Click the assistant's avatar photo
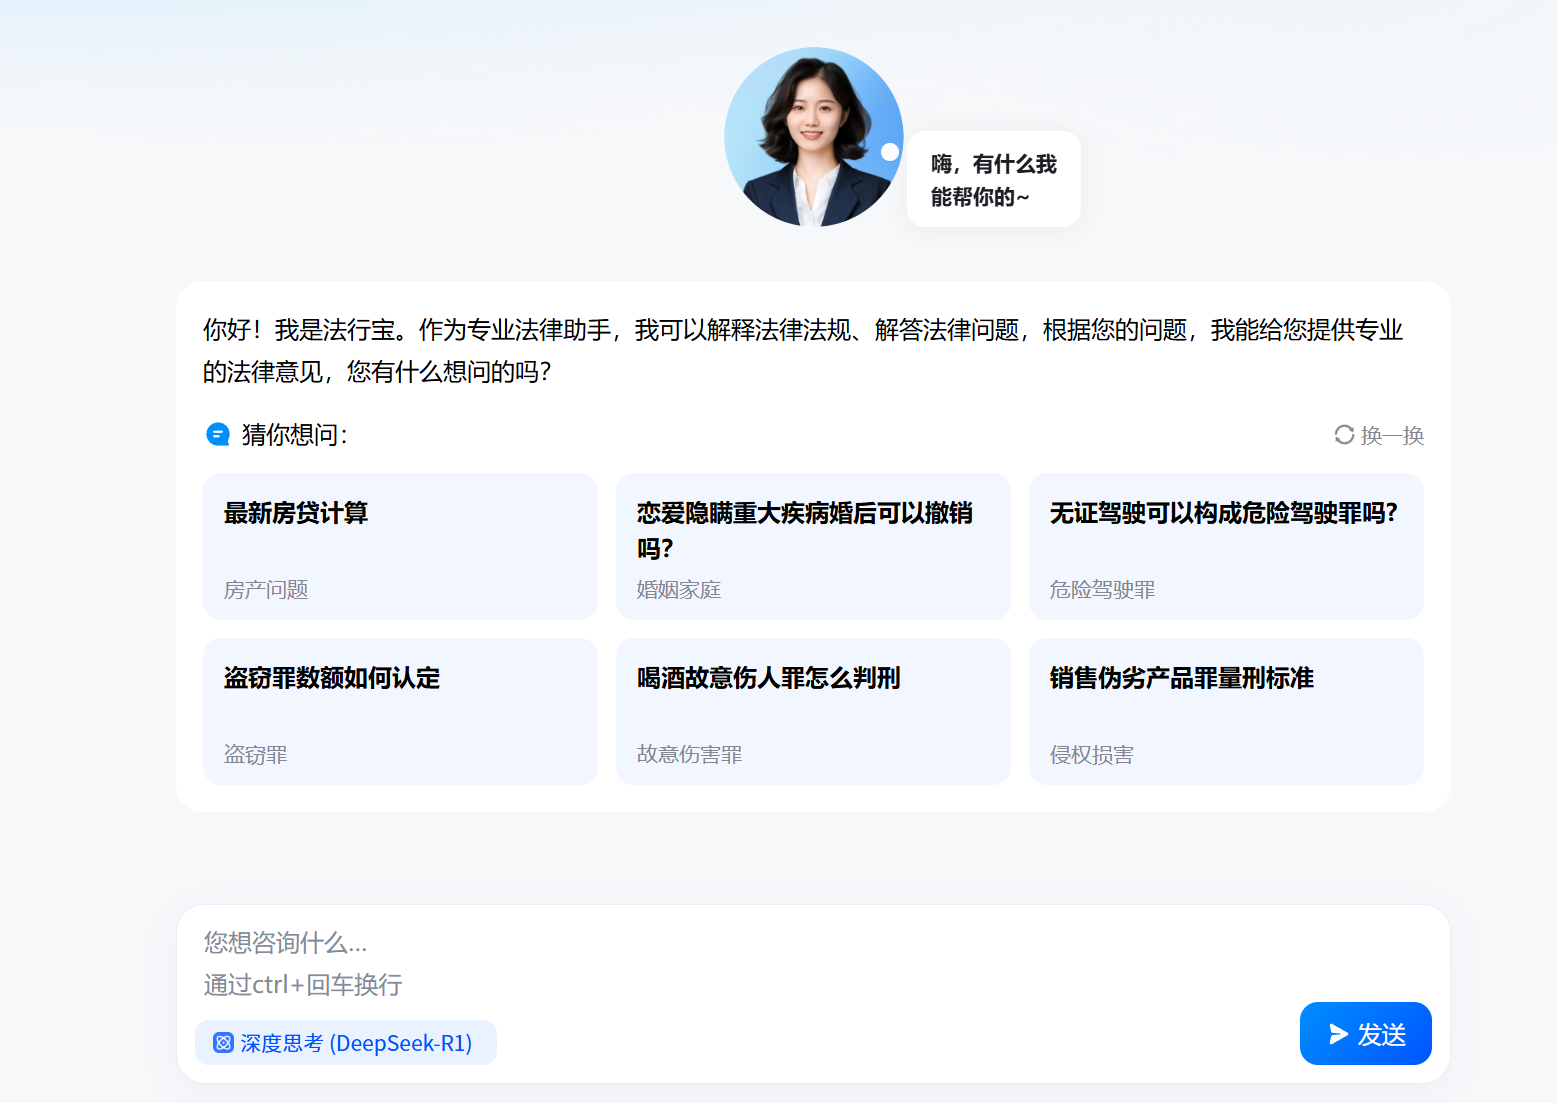Image resolution: width=1557 pixels, height=1103 pixels. 813,137
